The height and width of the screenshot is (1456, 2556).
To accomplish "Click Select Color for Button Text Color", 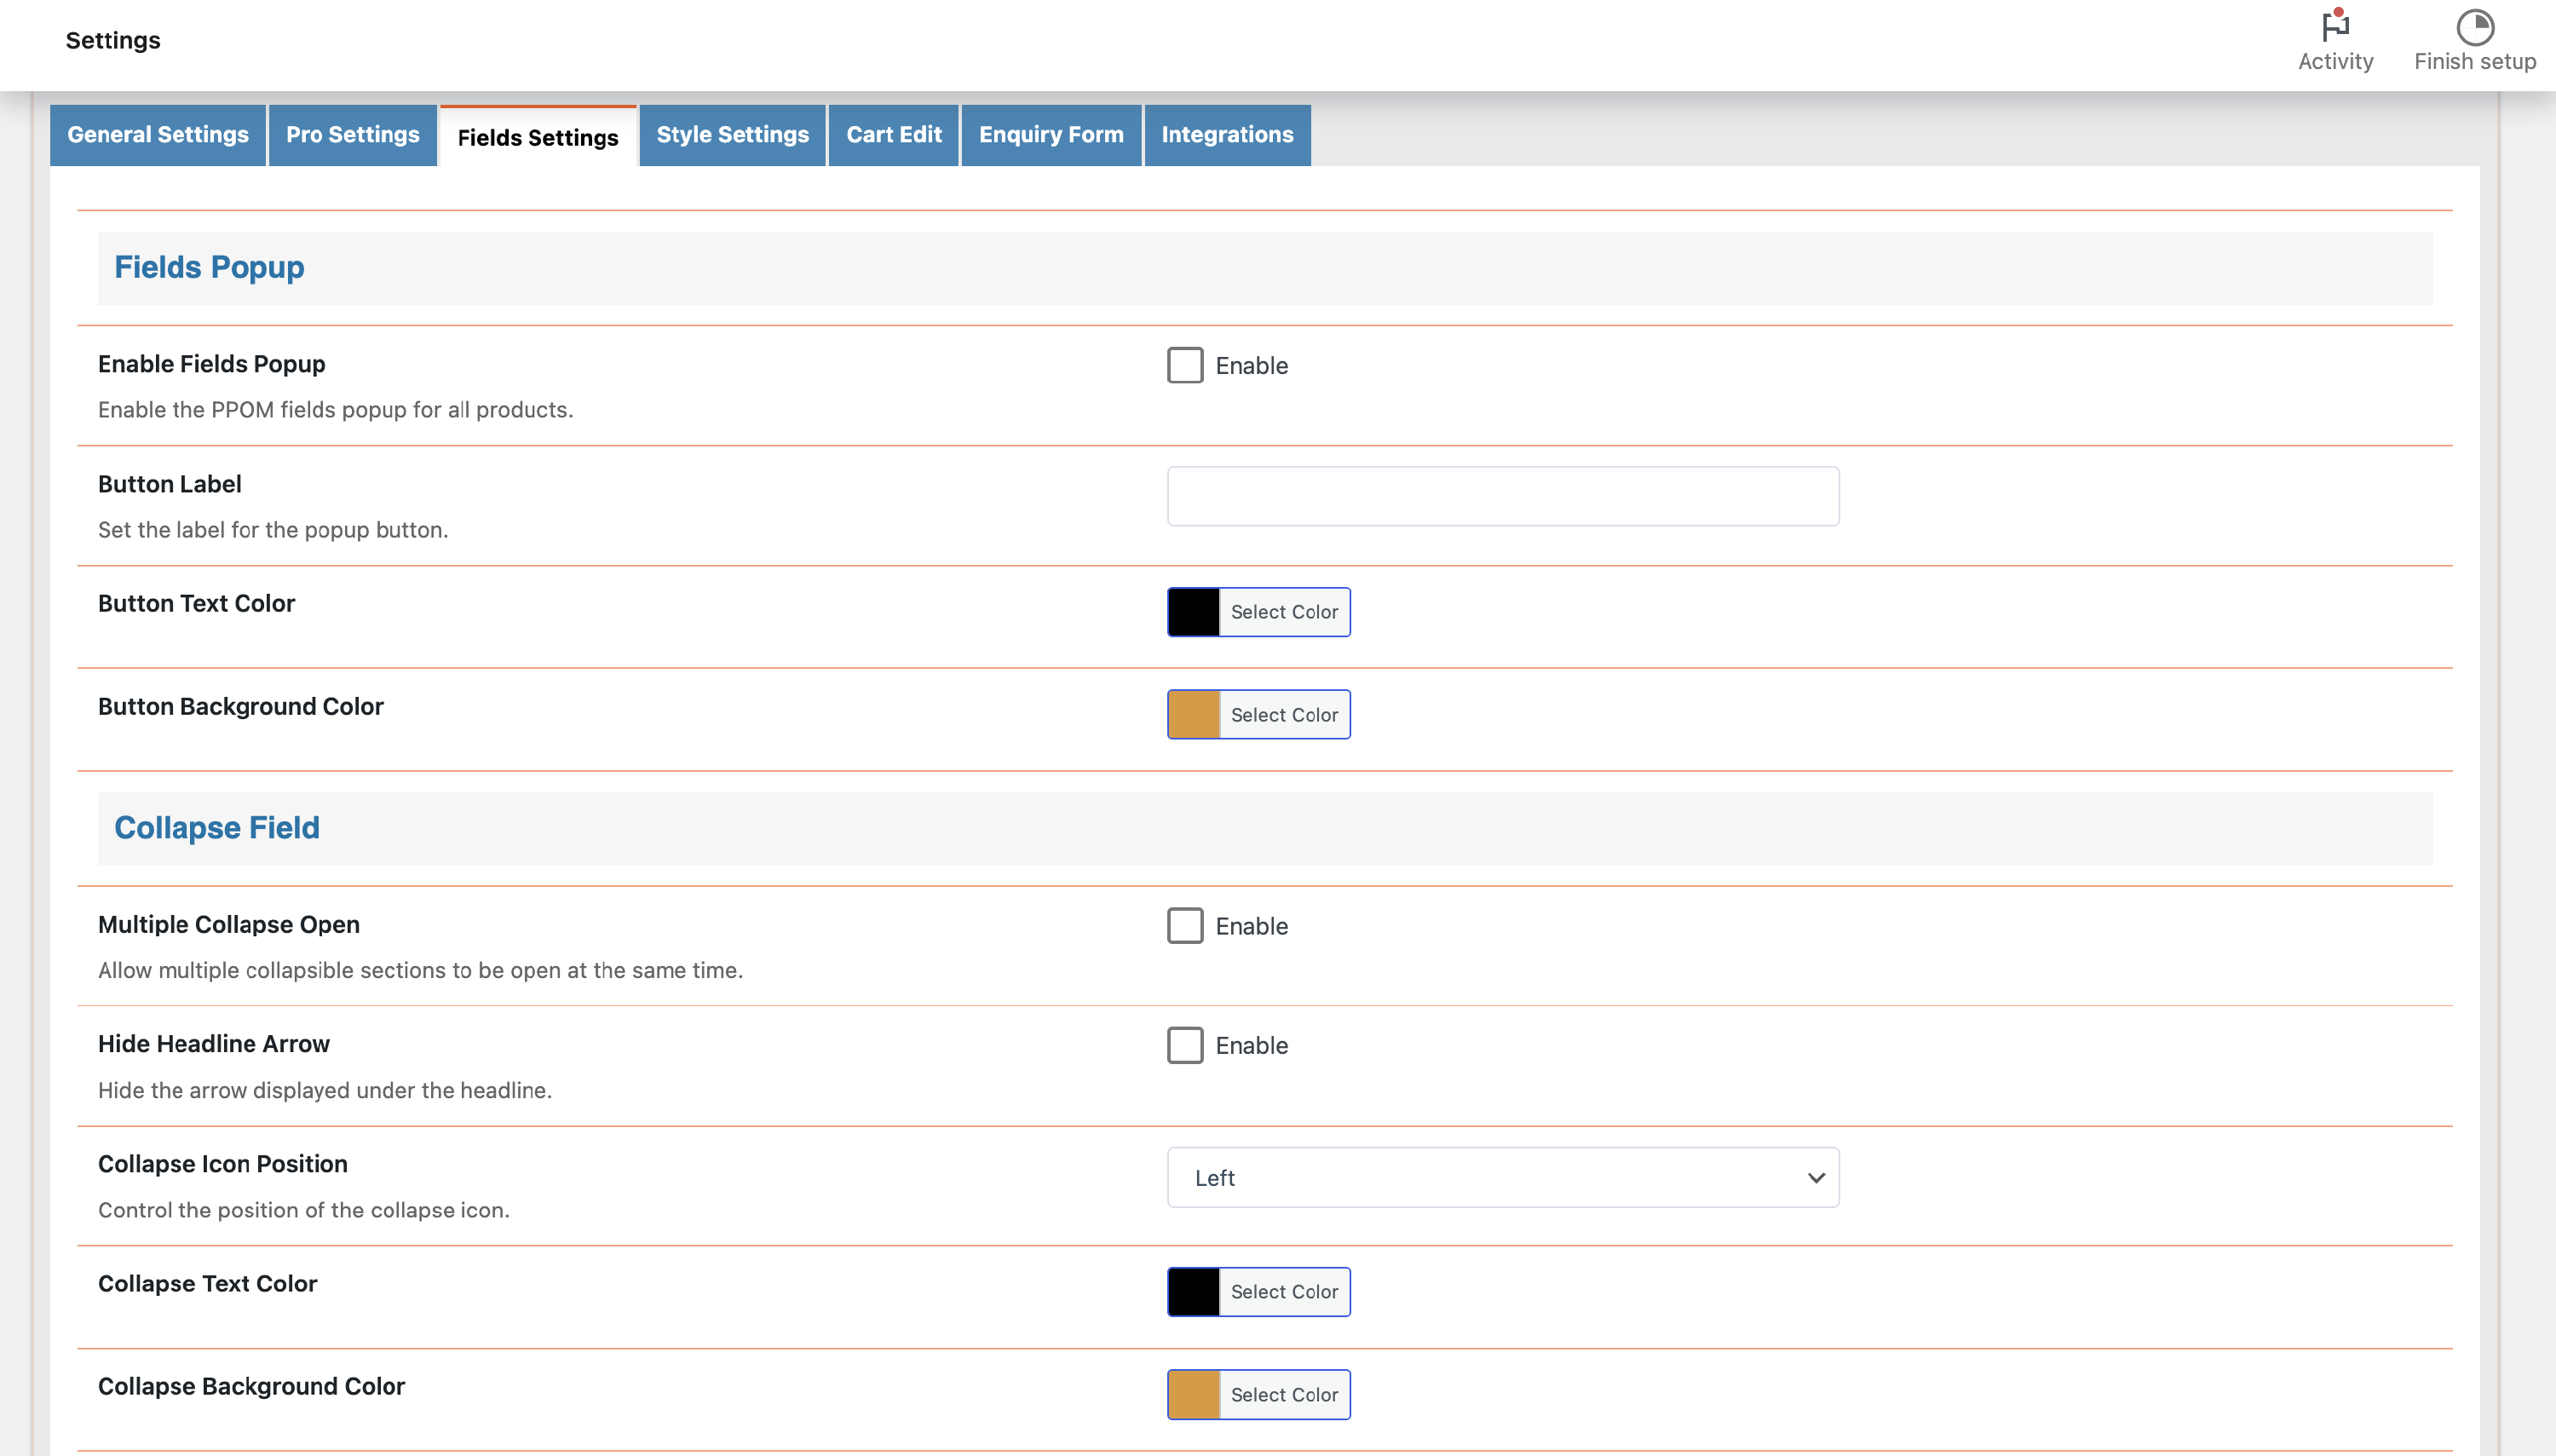I will tap(1284, 612).
